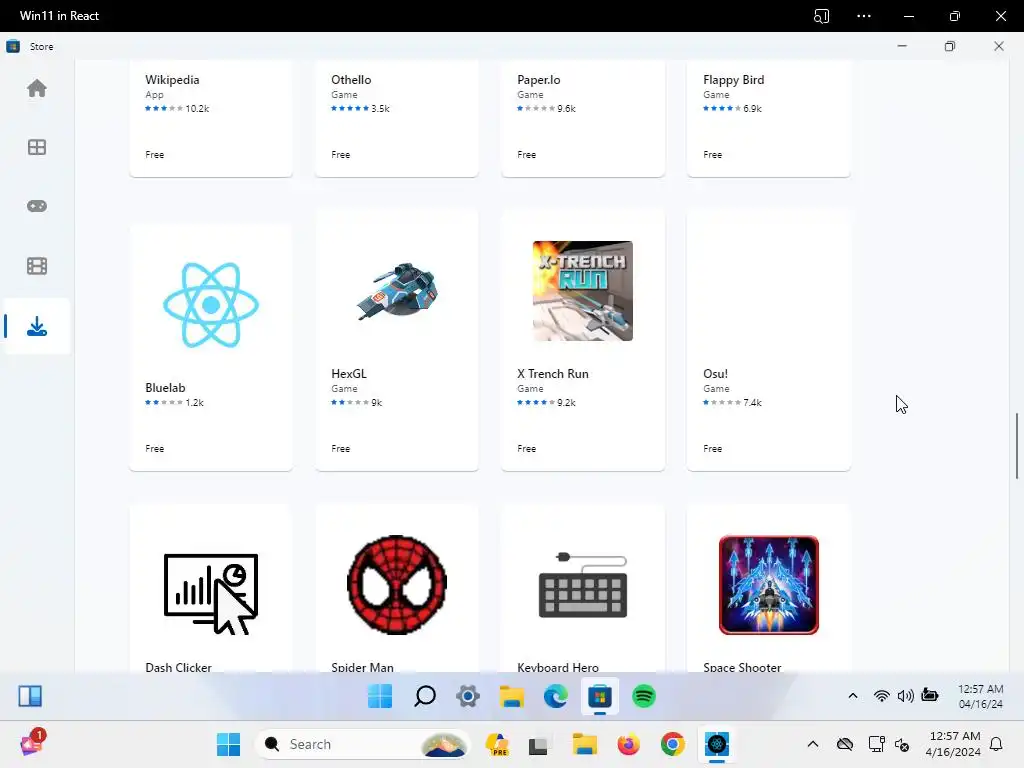
Task: Click the star rating of Othello
Action: coord(350,108)
